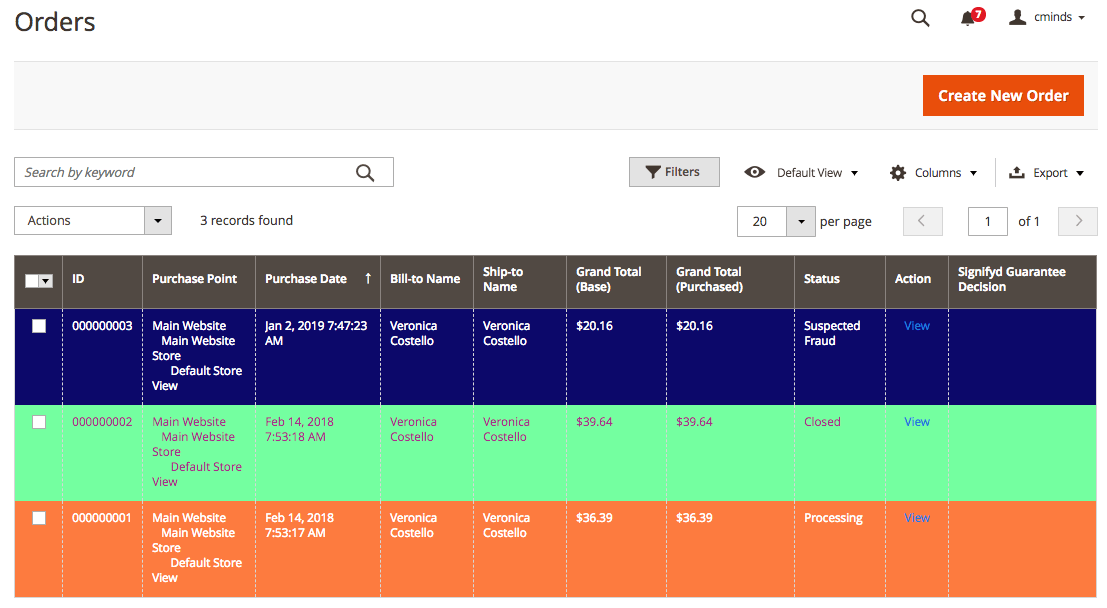Click the cminds user account icon
Image resolution: width=1107 pixels, height=608 pixels.
pos(1018,17)
